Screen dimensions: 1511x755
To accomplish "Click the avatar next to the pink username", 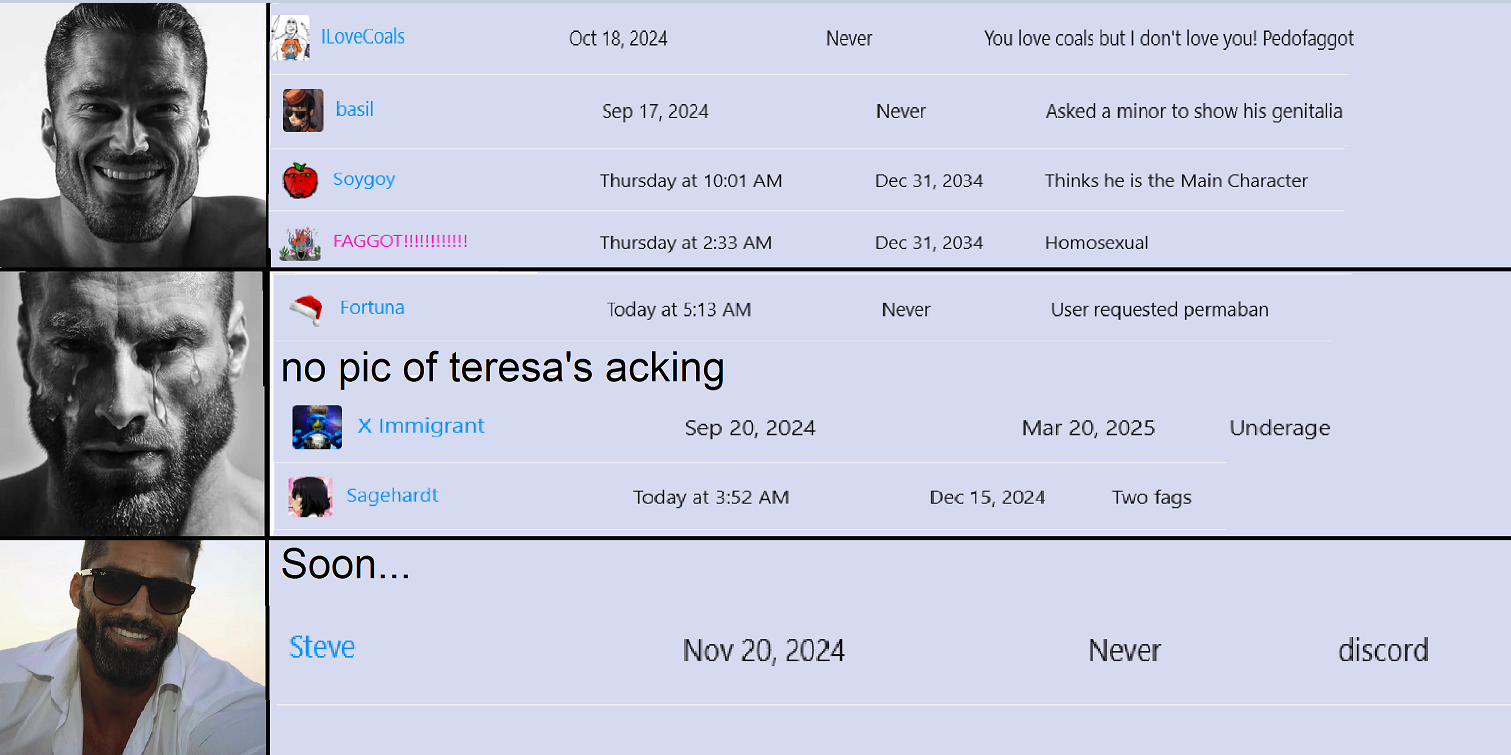I will tap(300, 243).
